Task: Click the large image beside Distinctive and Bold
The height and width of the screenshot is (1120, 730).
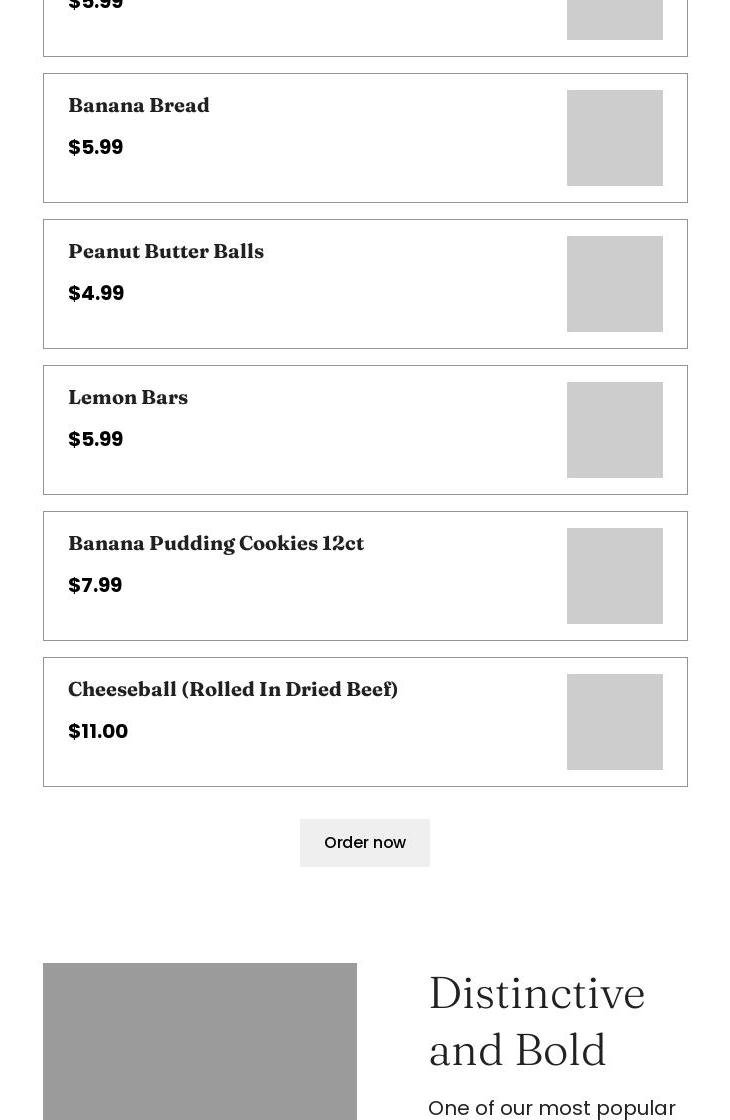Action: click(x=199, y=1041)
